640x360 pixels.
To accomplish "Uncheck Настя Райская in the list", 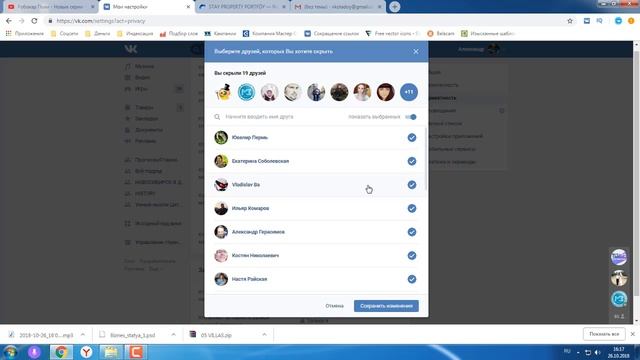I will [x=412, y=279].
